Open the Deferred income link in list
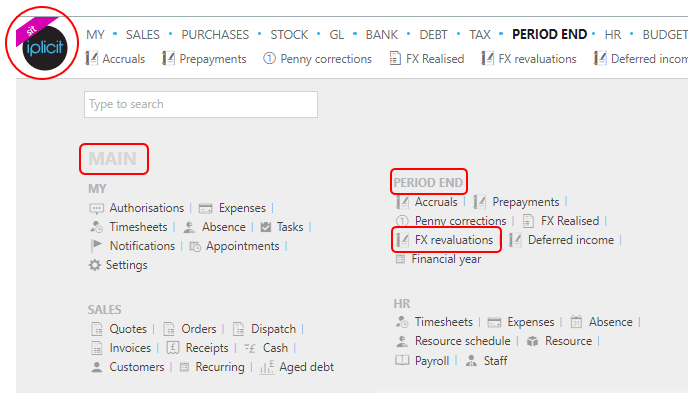Viewport: 688px width, 393px height. tap(571, 240)
